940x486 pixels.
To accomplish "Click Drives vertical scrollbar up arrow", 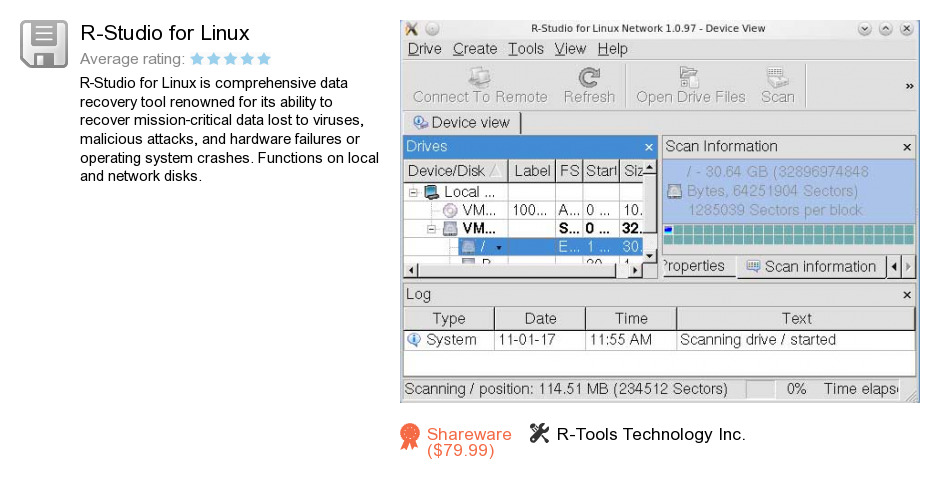I will [x=650, y=168].
